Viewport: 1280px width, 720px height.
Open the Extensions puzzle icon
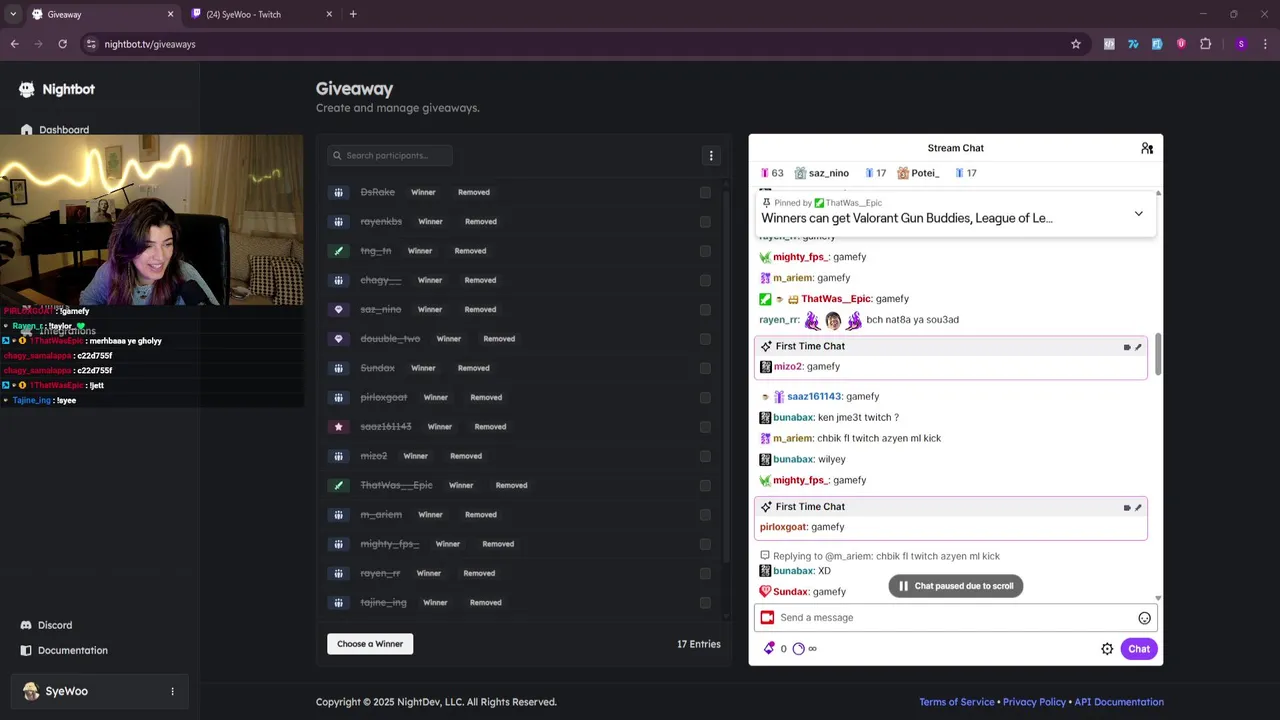1205,44
